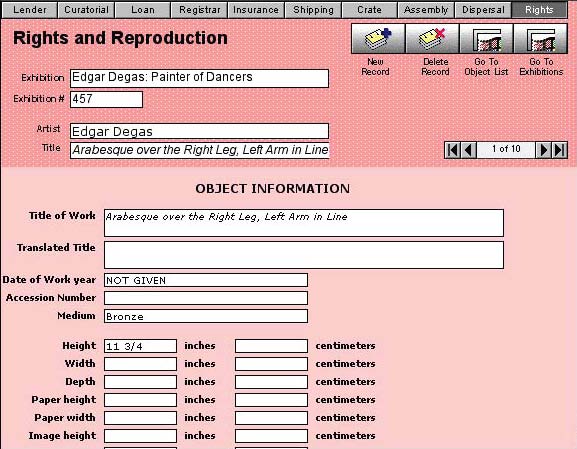
Task: Click the 'Rights and Reproduction' title
Action: pyautogui.click(x=120, y=38)
